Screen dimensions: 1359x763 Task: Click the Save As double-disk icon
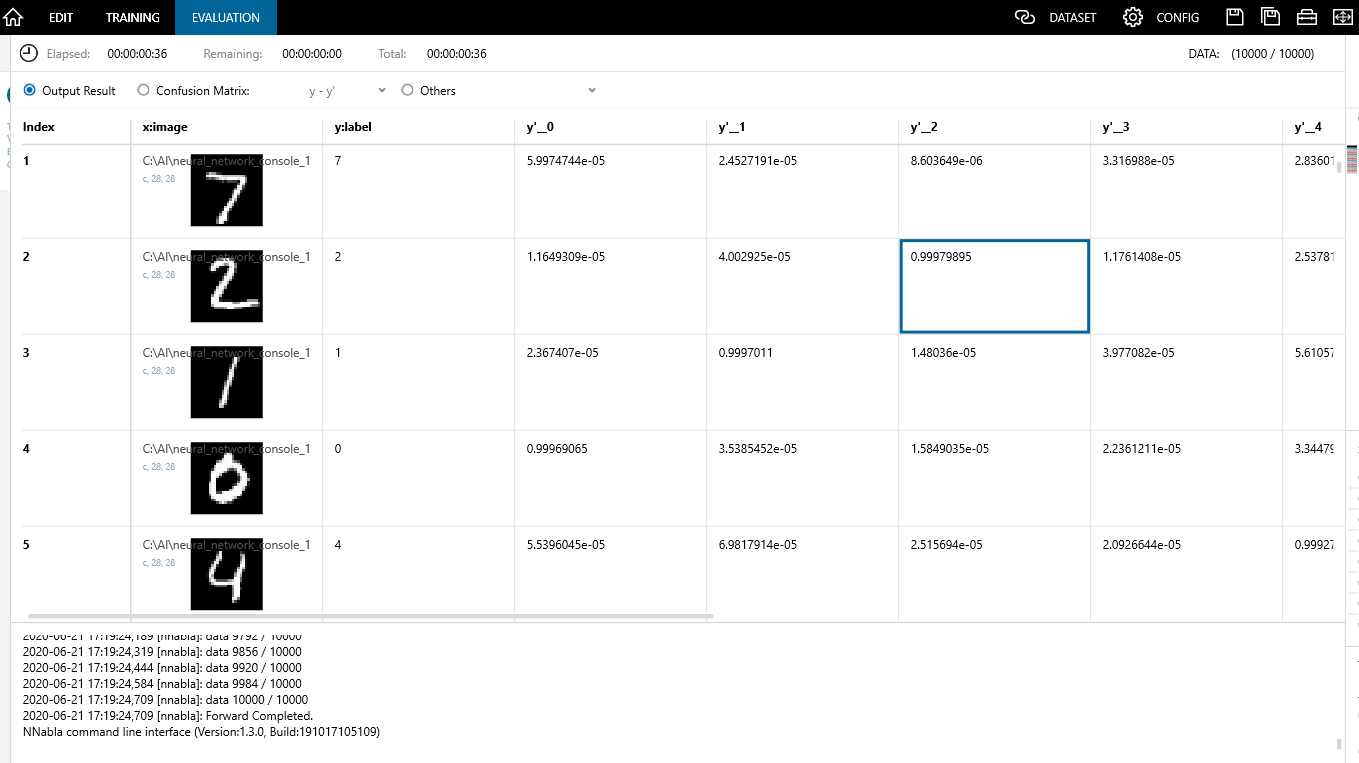[1271, 17]
